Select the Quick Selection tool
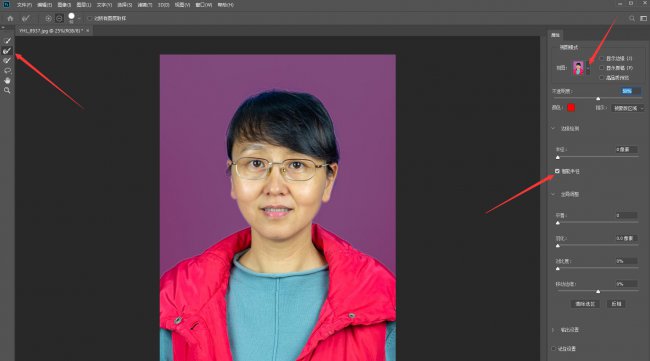This screenshot has width=650, height=361. [7, 41]
